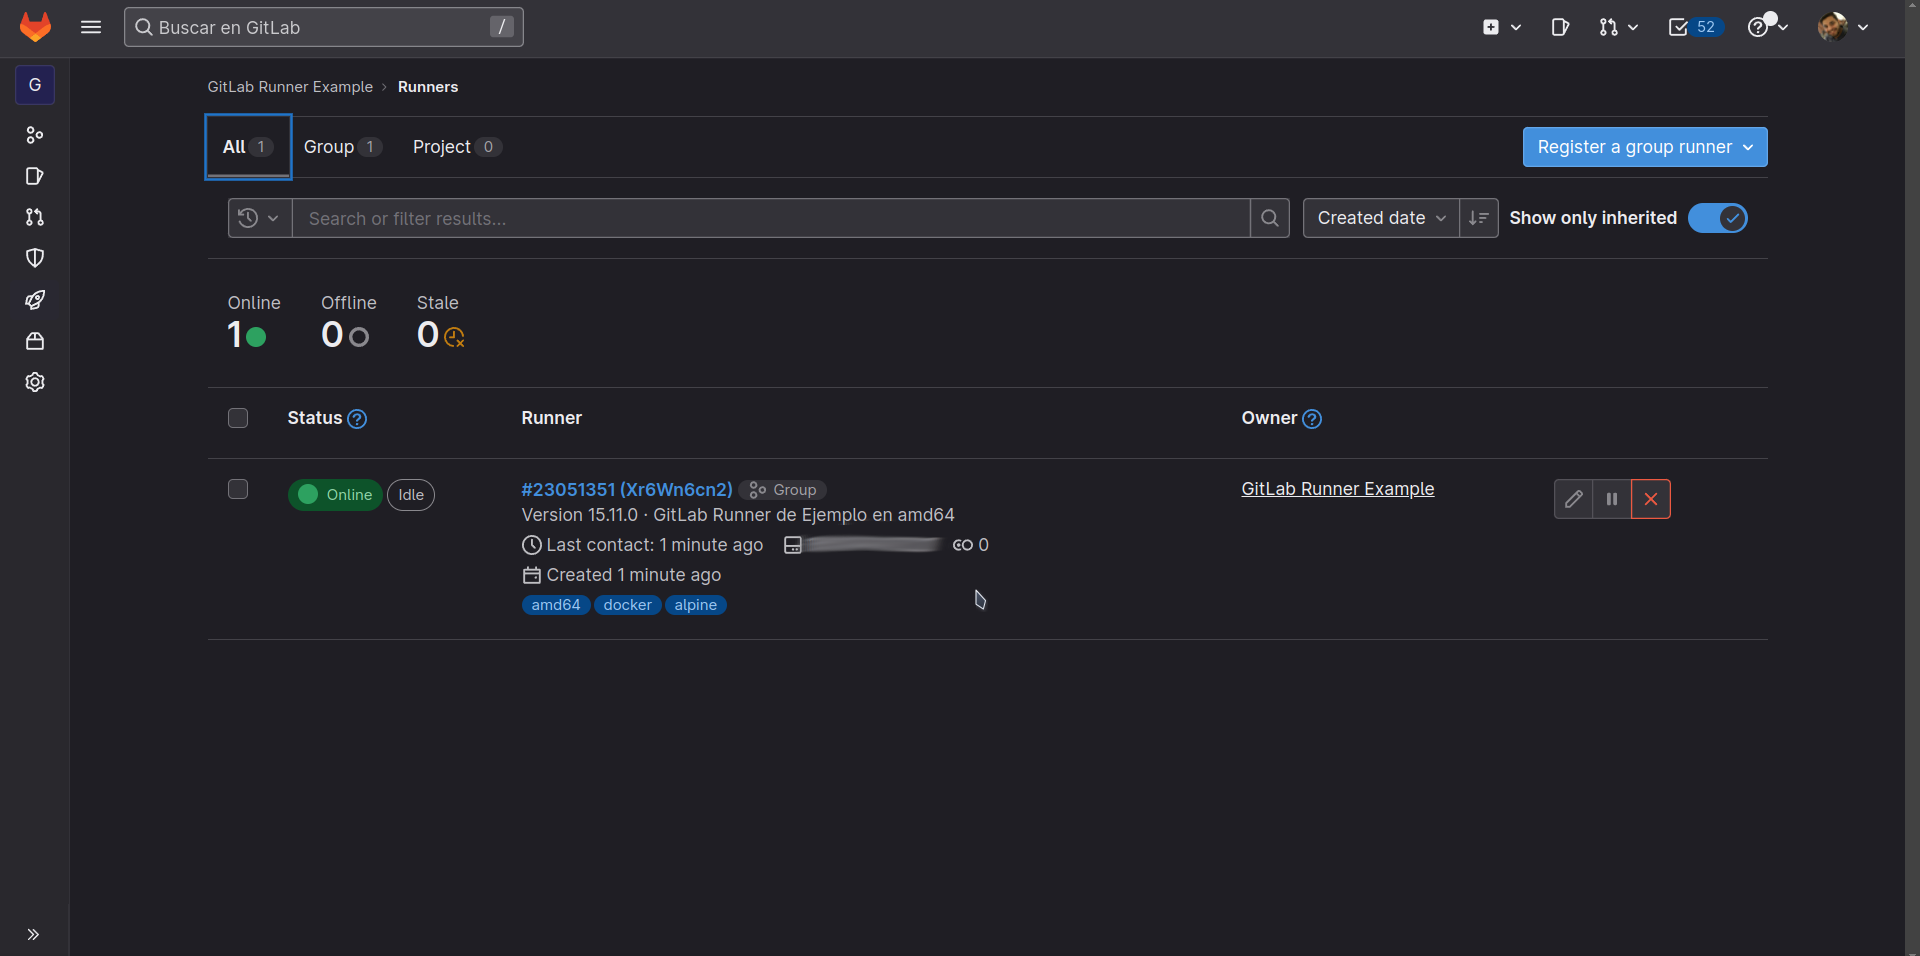Screen dimensions: 1920x956
Task: Switch to the Project runners tab
Action: click(x=456, y=147)
